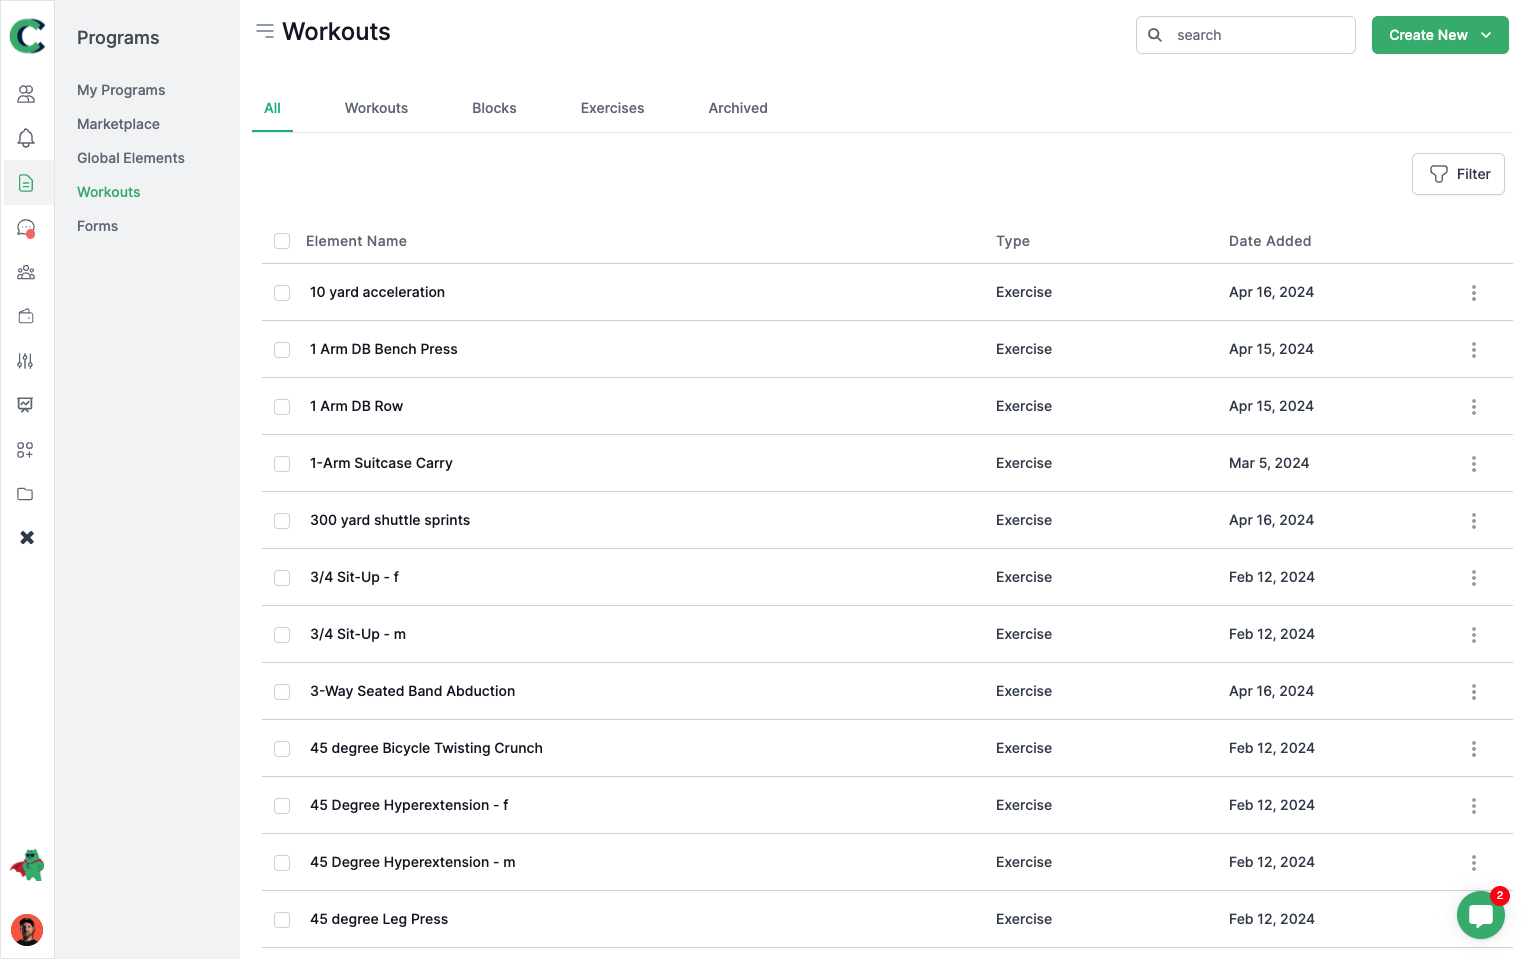Open options menu for 1 Arm DB Row
This screenshot has width=1525, height=959.
point(1474,407)
